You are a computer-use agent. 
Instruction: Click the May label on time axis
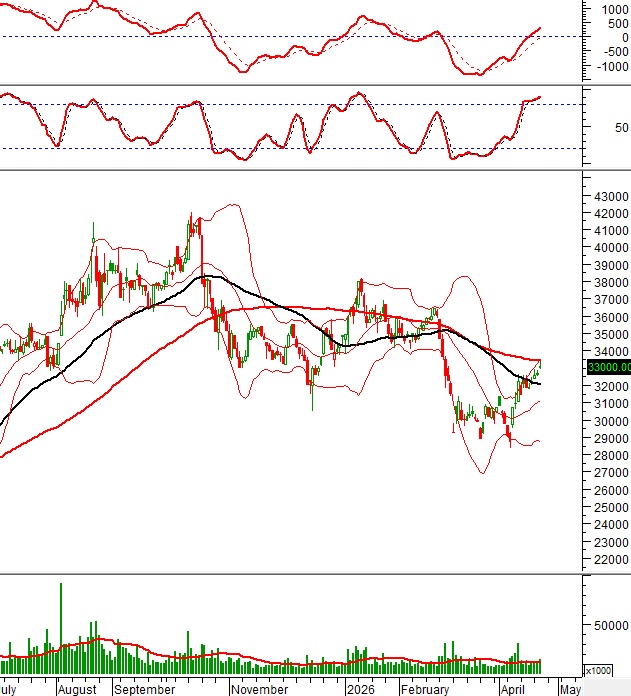pyautogui.click(x=570, y=689)
